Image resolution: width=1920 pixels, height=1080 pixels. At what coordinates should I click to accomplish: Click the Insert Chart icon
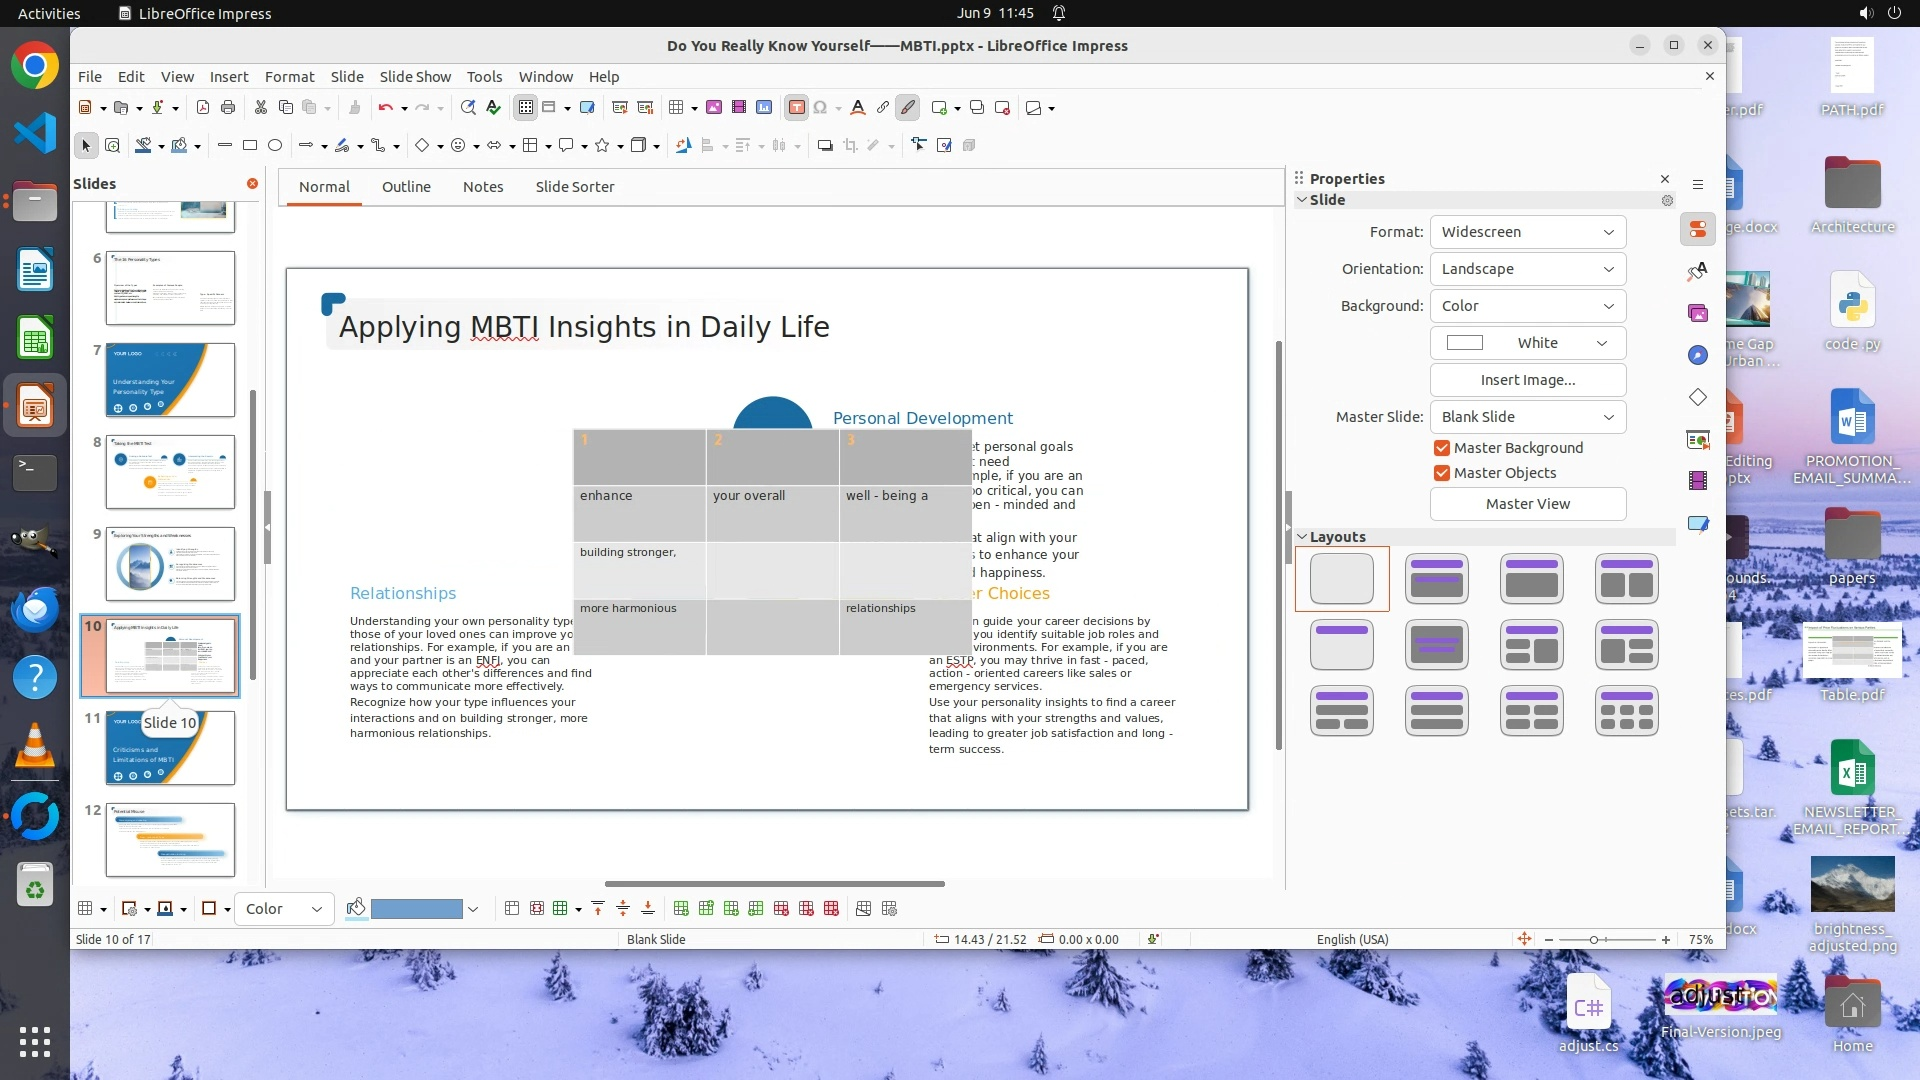tap(764, 108)
